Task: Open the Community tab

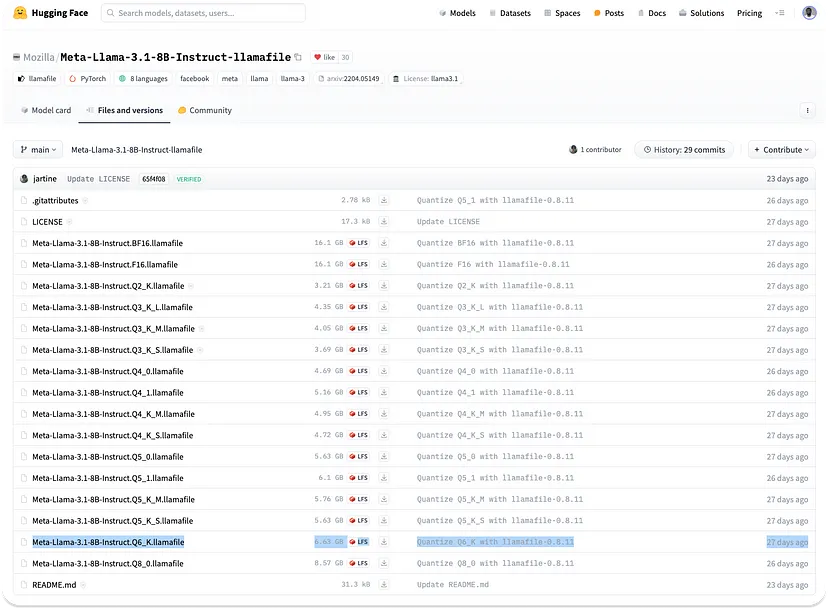Action: click(205, 110)
